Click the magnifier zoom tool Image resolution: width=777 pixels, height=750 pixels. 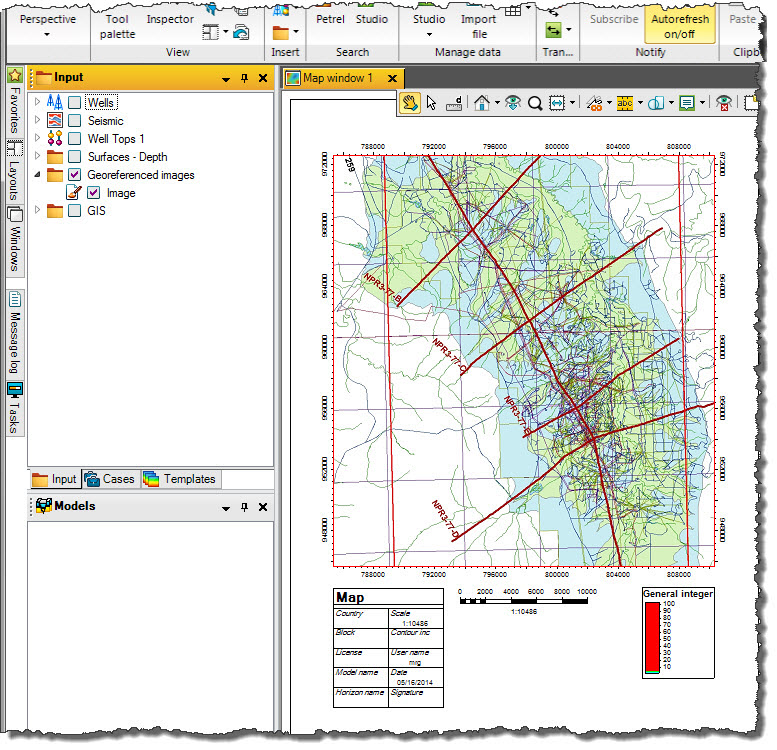point(535,102)
